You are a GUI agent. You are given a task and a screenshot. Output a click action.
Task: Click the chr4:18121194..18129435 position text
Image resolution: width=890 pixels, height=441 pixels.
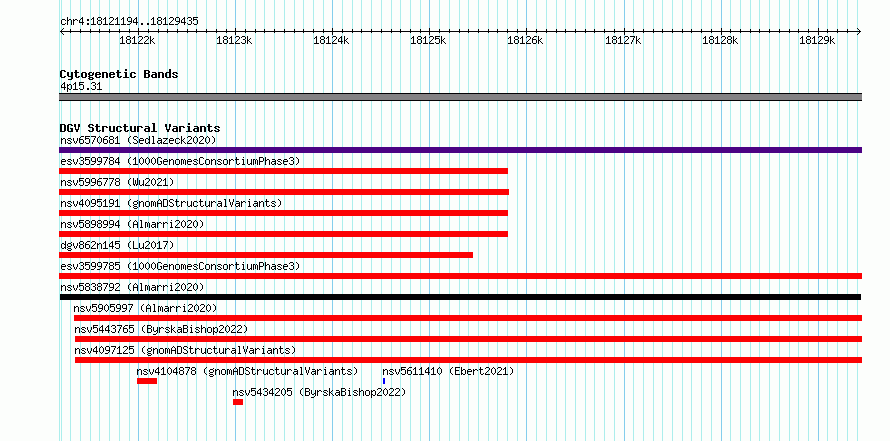(x=129, y=22)
